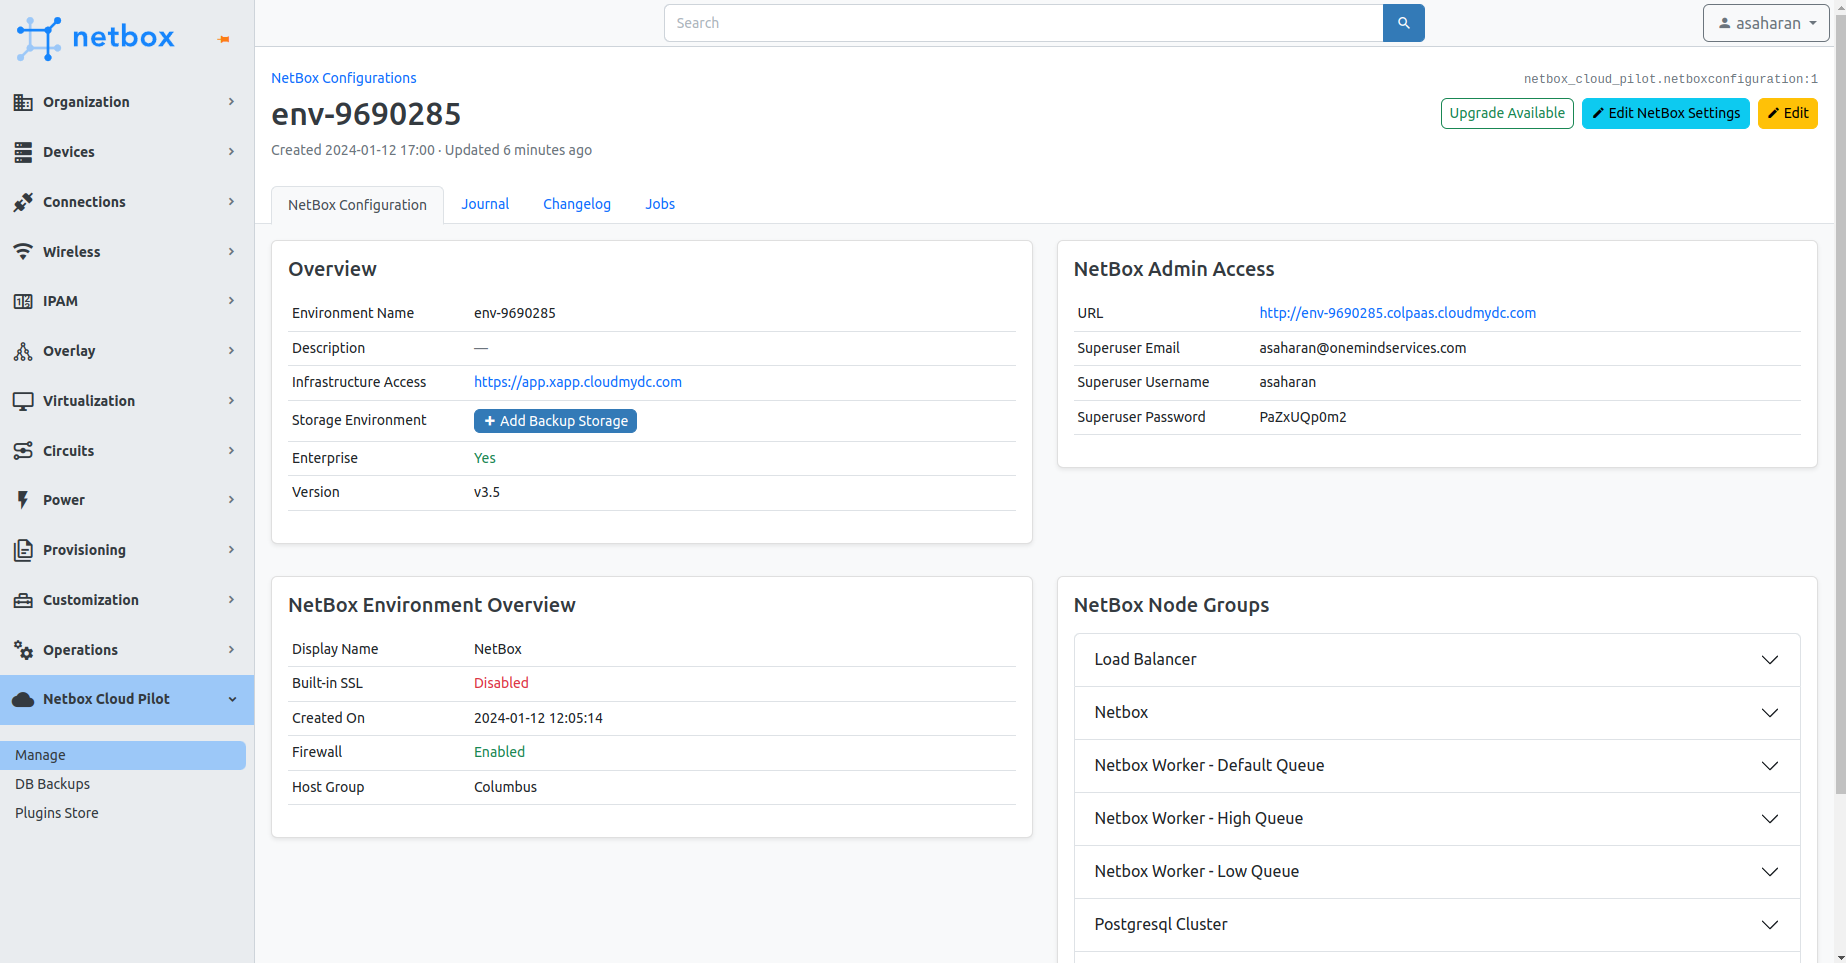The image size is (1846, 963).
Task: Click the Operations gears icon
Action: click(23, 650)
